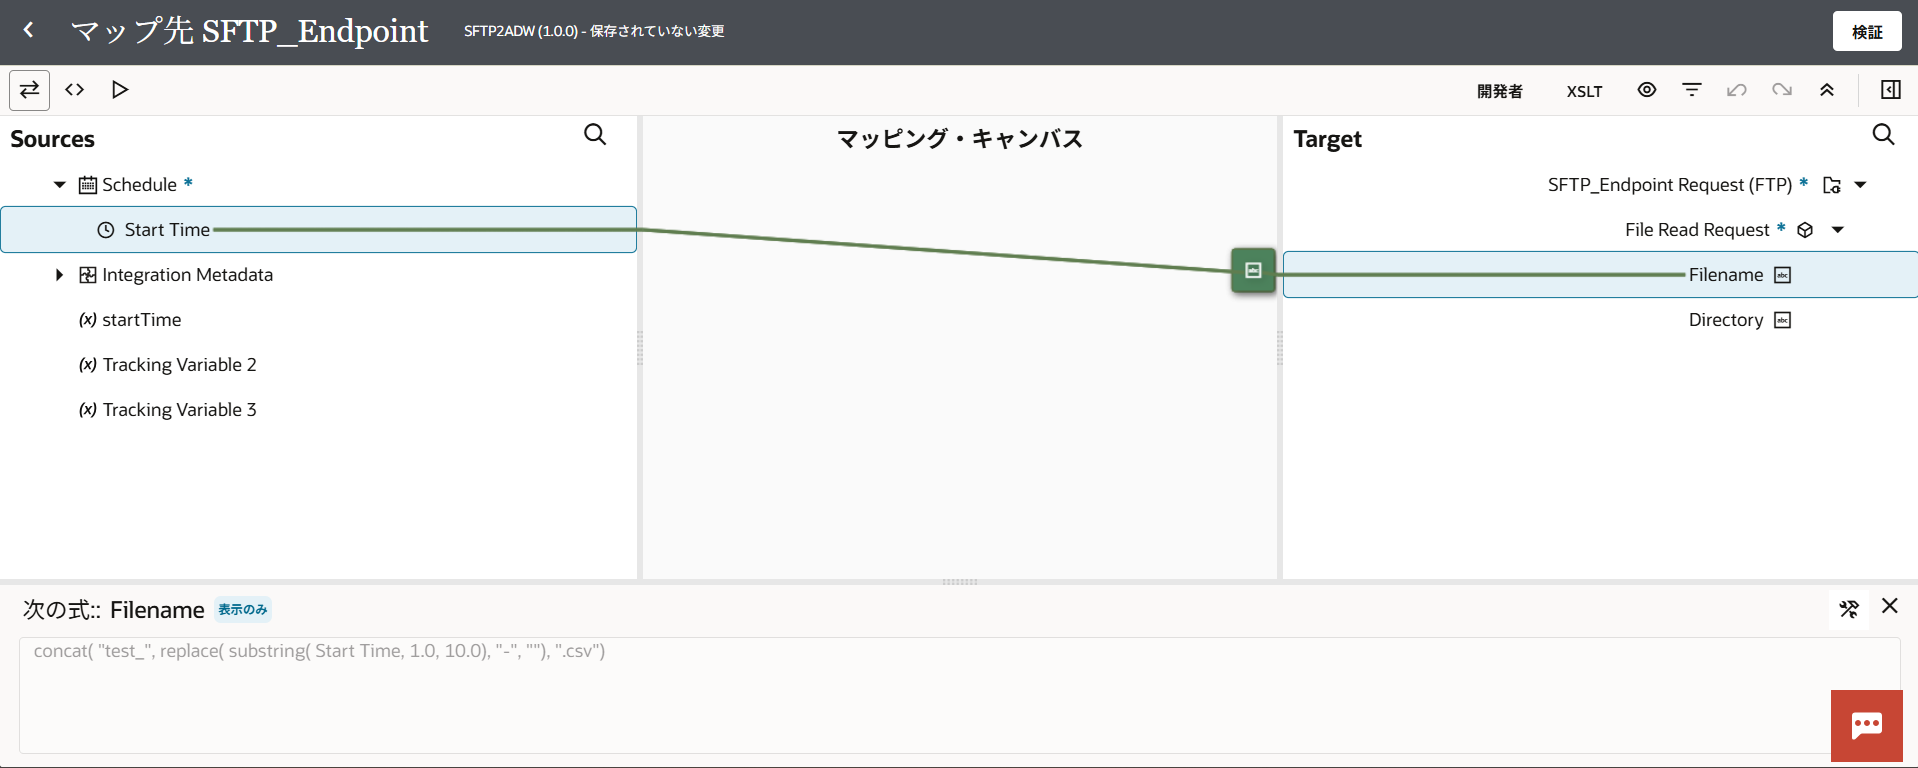Toggle the eye view option

[1647, 90]
